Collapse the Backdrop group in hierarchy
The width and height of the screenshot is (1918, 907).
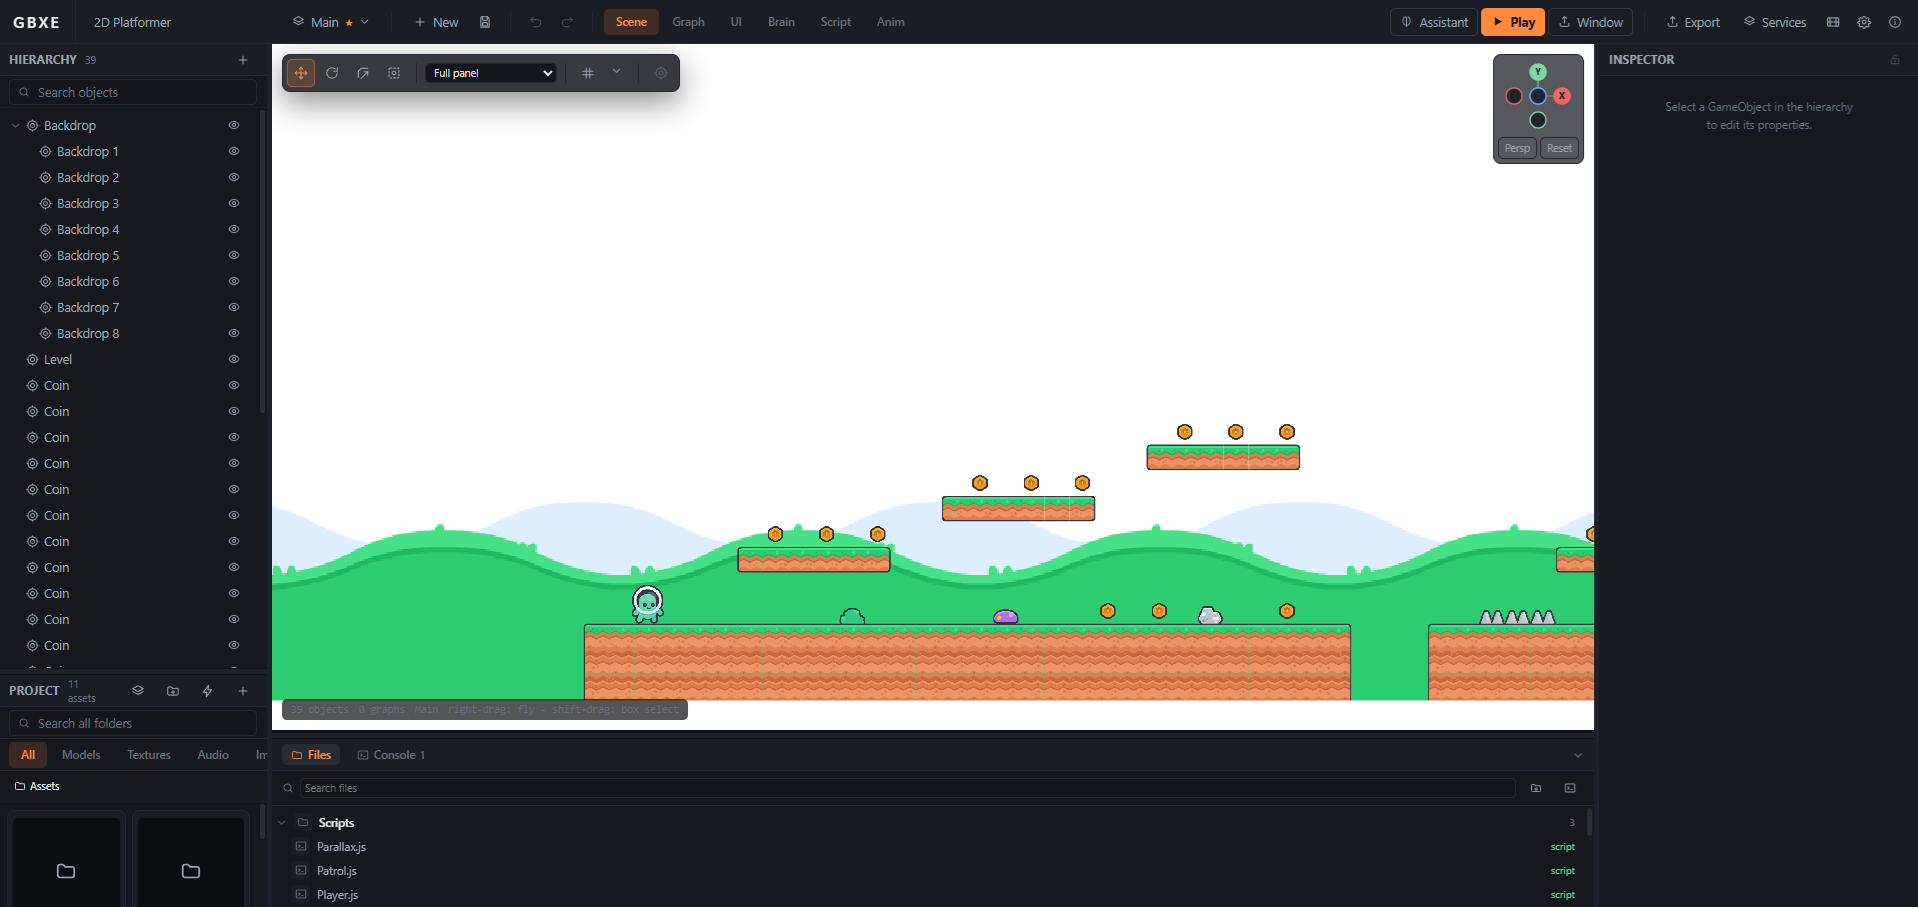click(x=16, y=126)
